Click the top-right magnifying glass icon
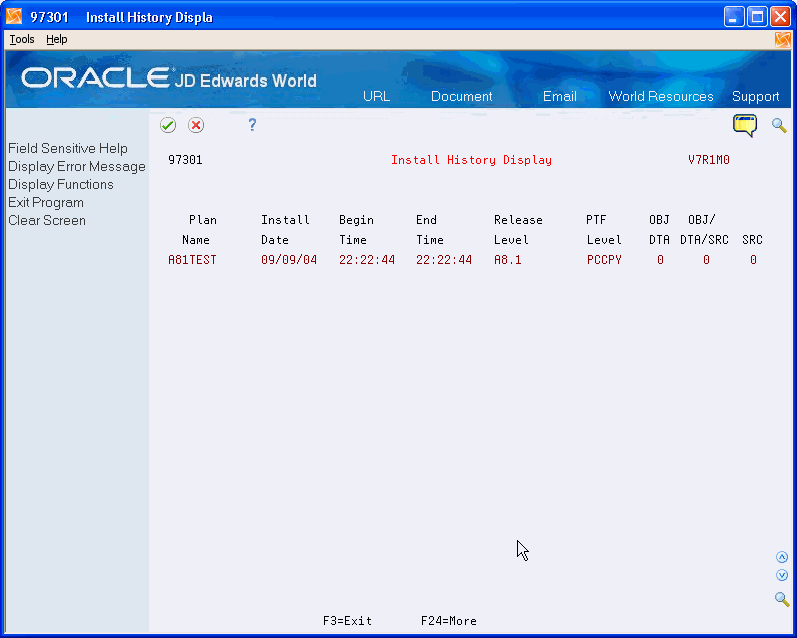The image size is (797, 638). 779,125
